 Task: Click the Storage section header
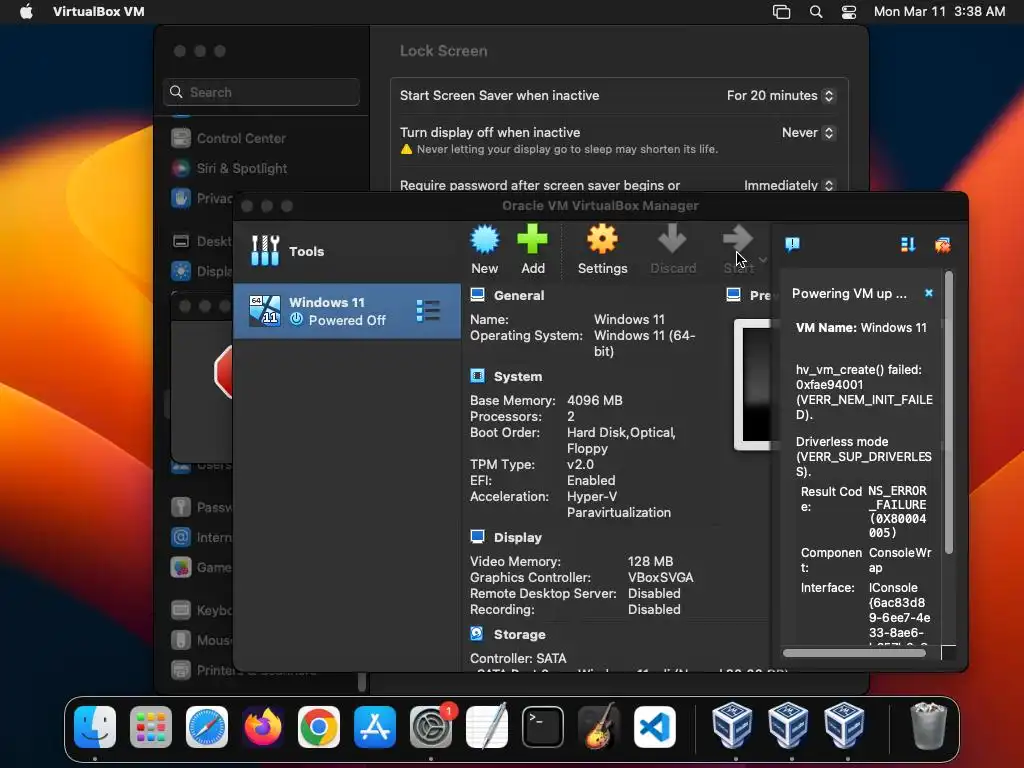pyautogui.click(x=519, y=634)
